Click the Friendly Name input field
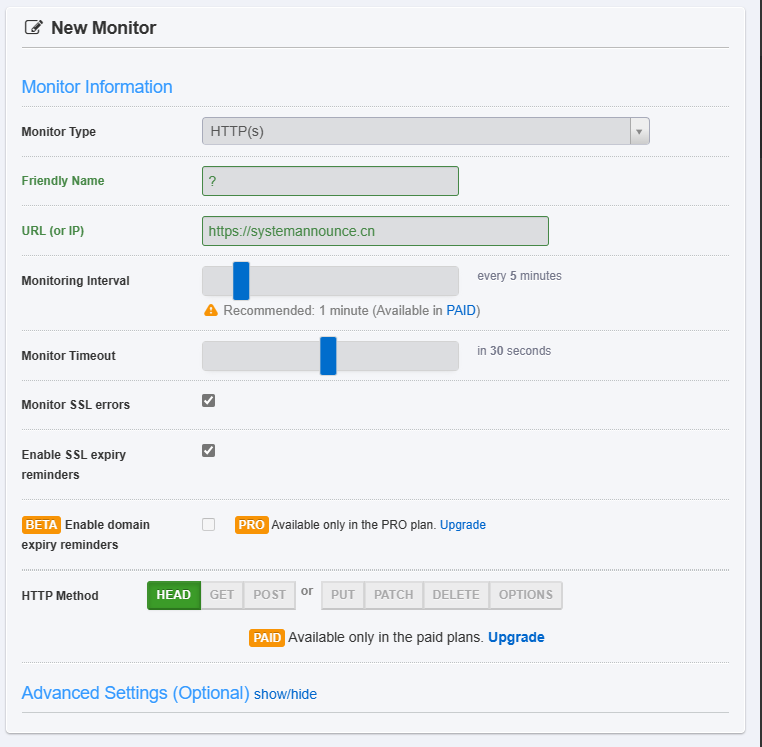 click(x=330, y=181)
